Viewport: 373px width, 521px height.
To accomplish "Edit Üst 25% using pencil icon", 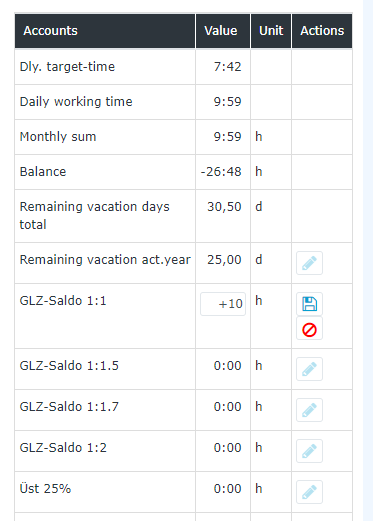I will 309,492.
